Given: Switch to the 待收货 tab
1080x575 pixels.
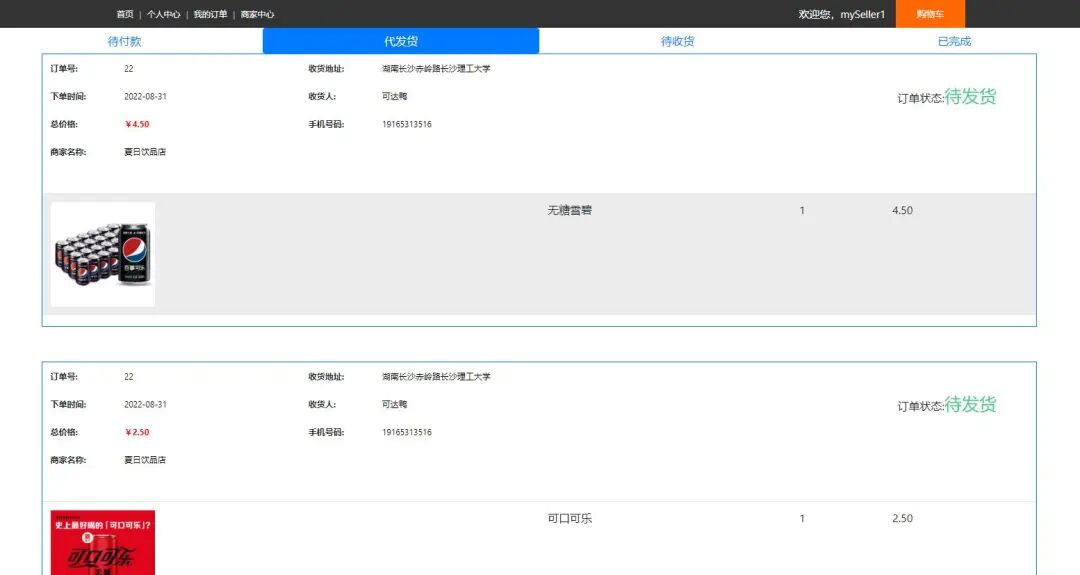Looking at the screenshot, I should coord(678,41).
